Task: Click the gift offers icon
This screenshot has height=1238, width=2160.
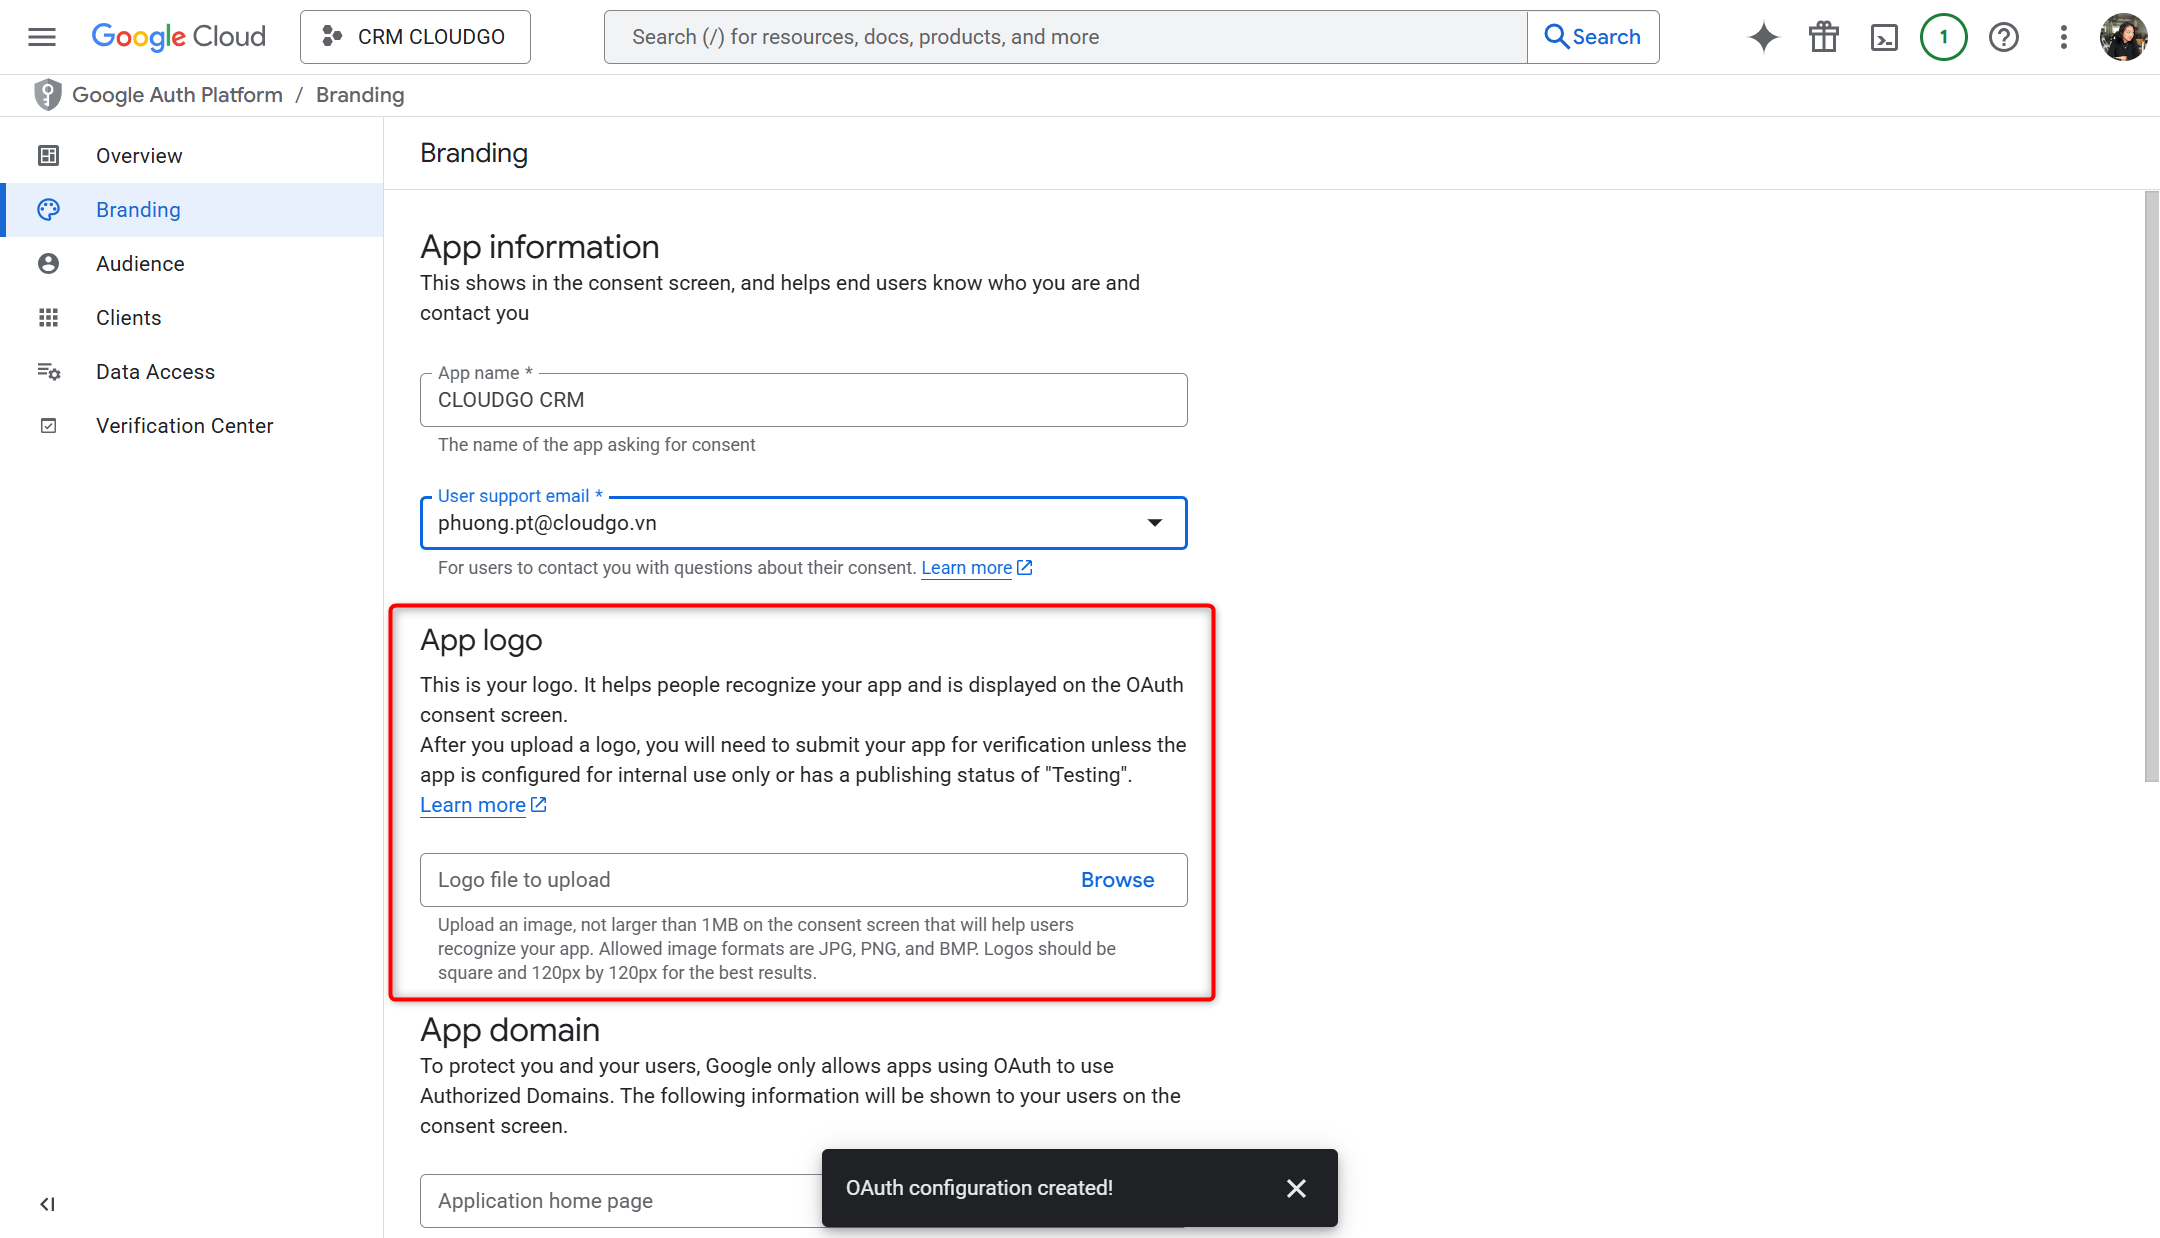Action: pyautogui.click(x=1823, y=36)
